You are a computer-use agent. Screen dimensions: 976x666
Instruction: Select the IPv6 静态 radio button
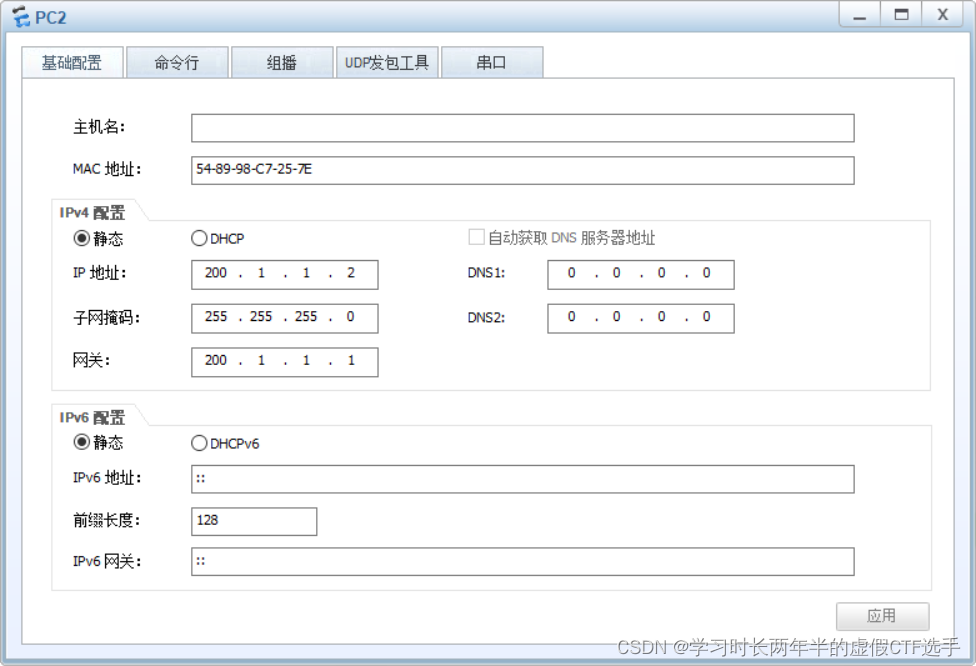[82, 443]
